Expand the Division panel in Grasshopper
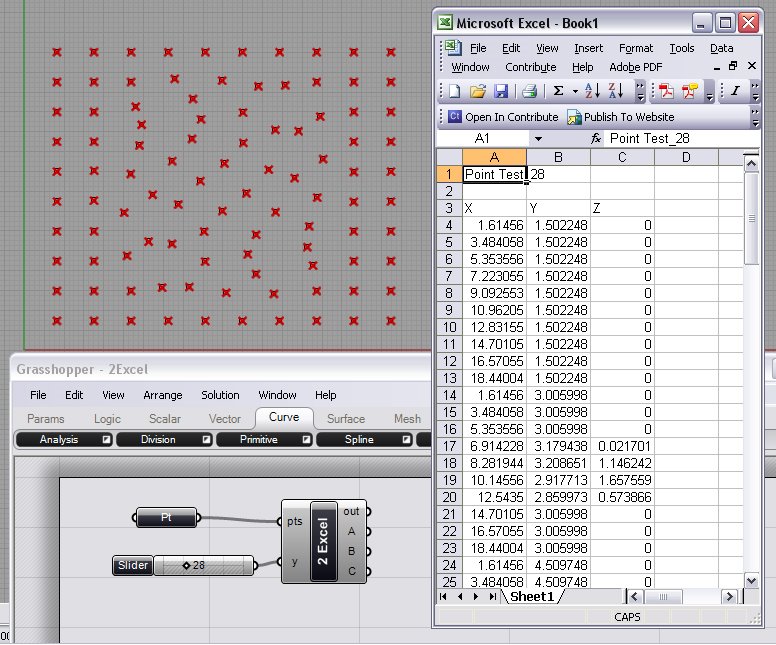The width and height of the screenshot is (776, 645). 206,439
